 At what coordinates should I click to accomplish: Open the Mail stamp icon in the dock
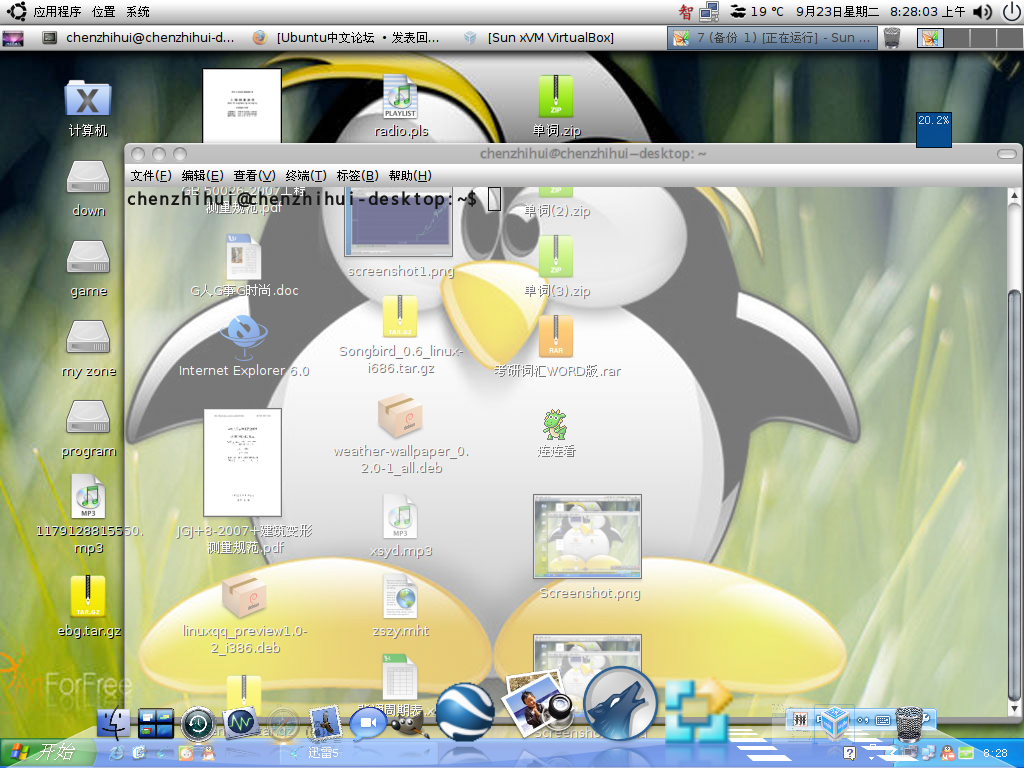tap(325, 724)
